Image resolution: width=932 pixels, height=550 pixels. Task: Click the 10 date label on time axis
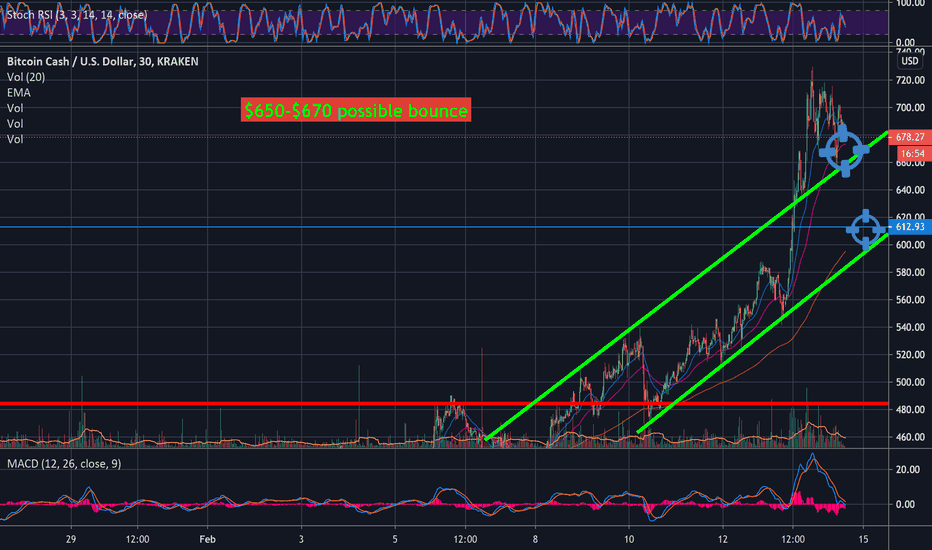coord(629,539)
